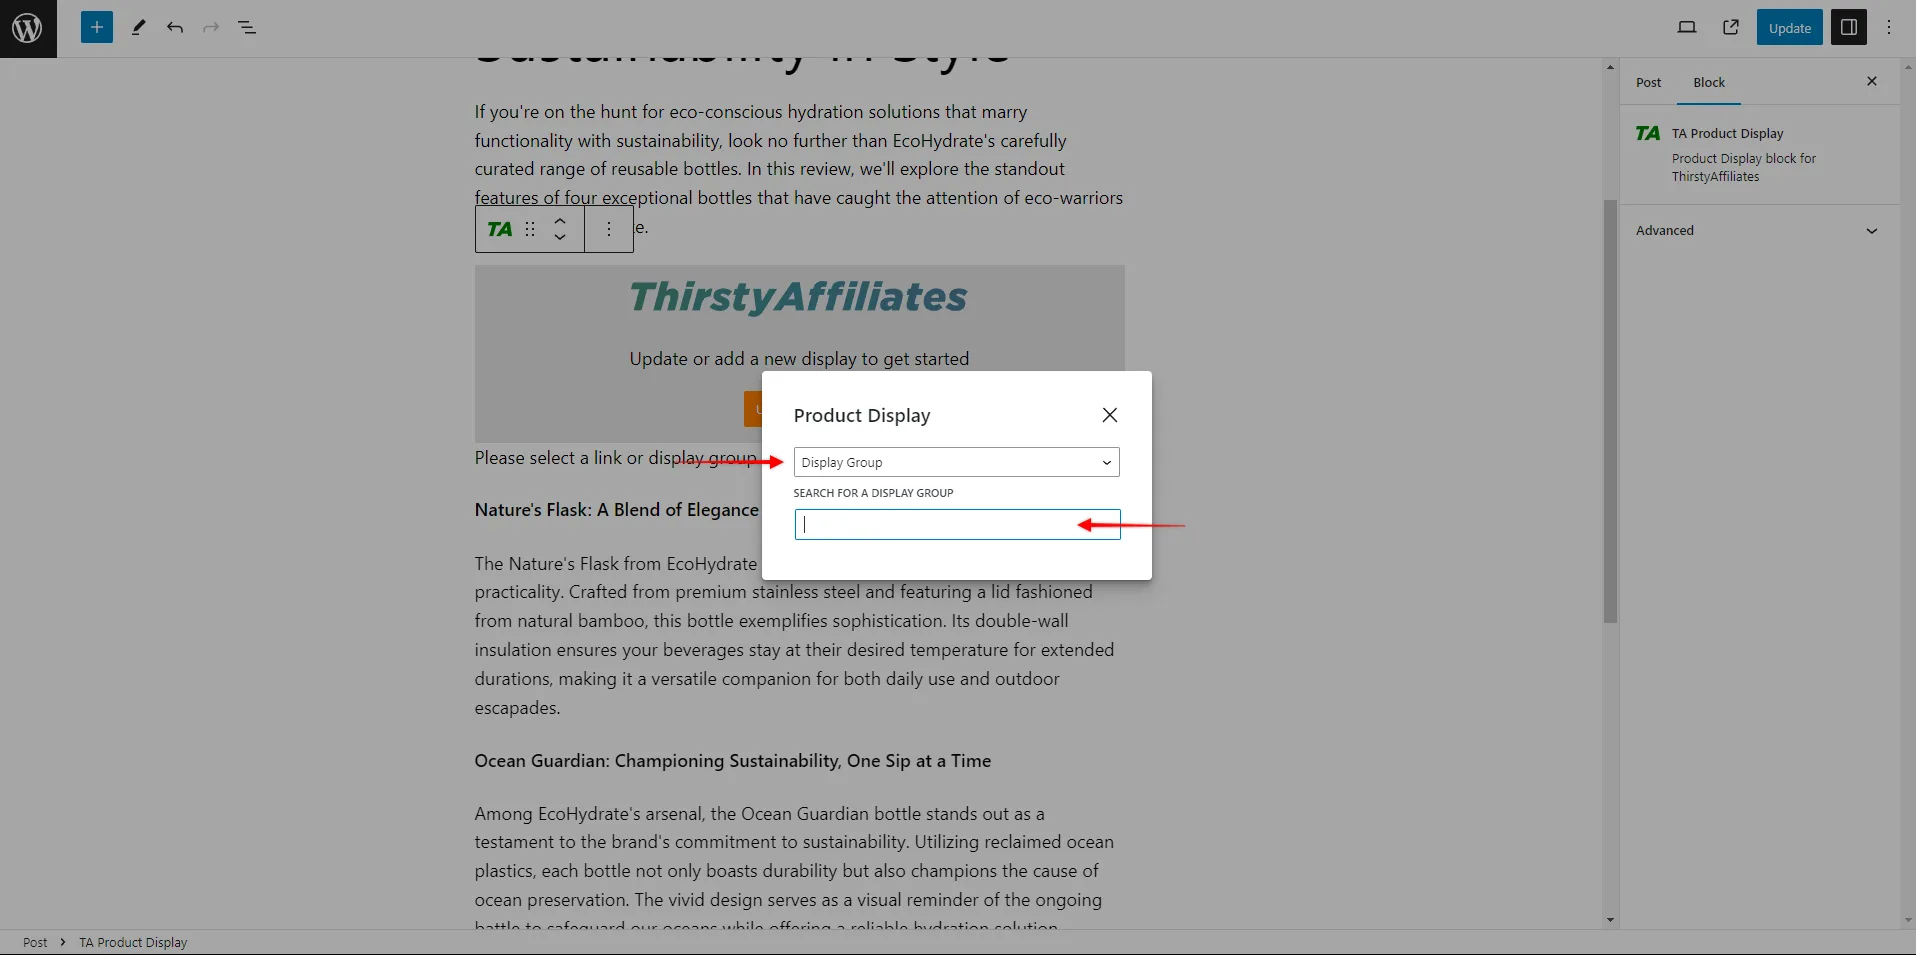Click the Post breadcrumb
Viewport: 1916px width, 955px height.
(35, 942)
